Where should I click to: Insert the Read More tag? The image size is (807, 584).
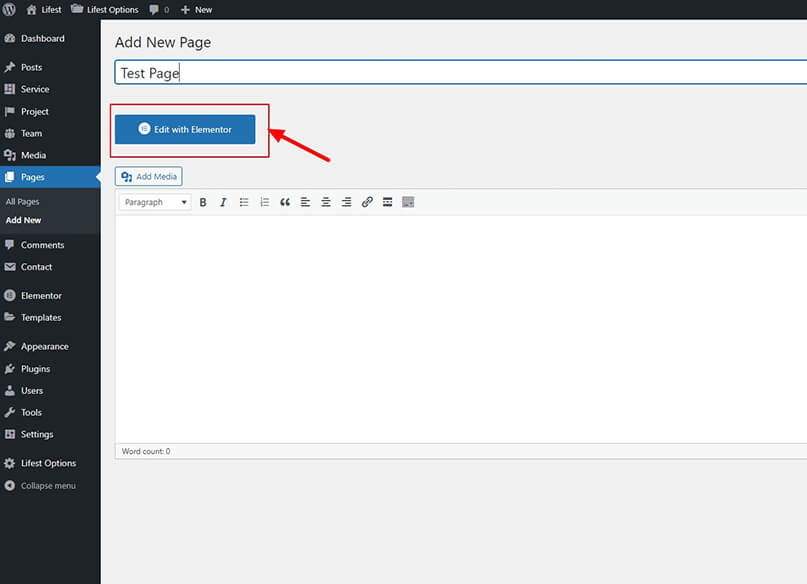click(x=388, y=202)
